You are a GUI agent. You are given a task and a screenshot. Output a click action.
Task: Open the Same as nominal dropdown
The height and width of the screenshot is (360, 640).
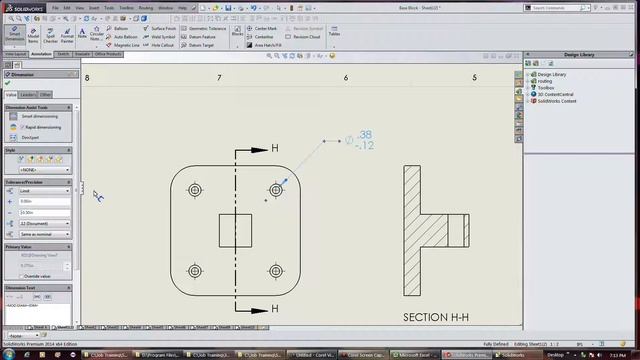click(44, 234)
